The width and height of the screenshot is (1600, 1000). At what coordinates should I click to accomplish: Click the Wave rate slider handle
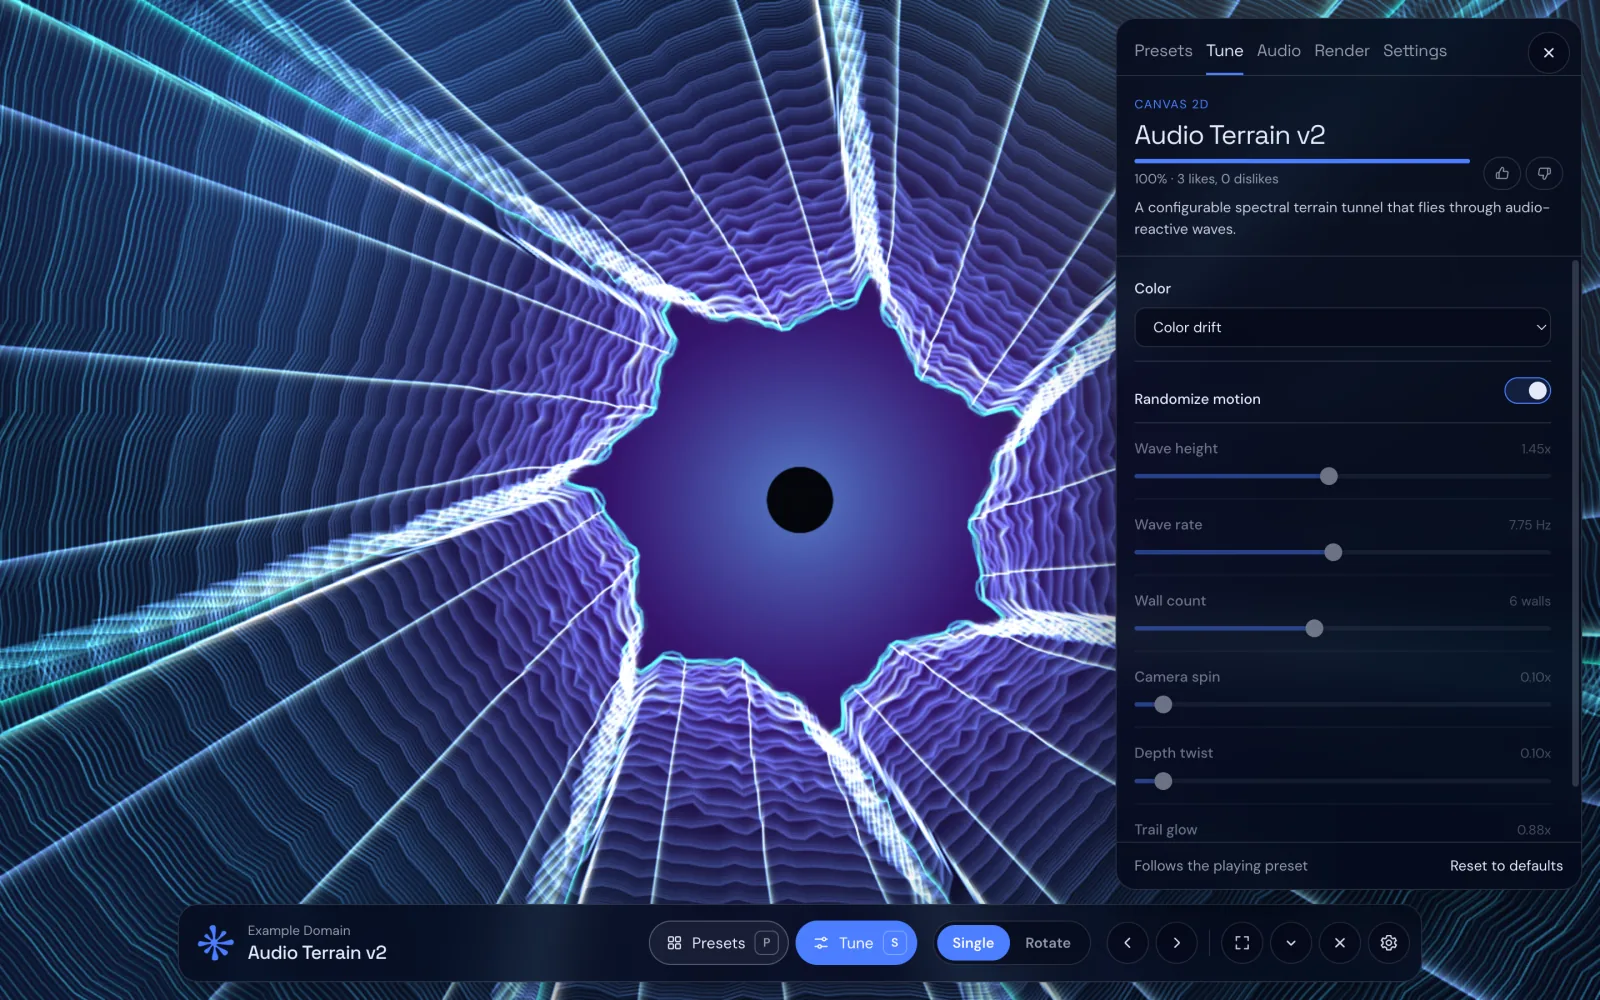(1333, 552)
